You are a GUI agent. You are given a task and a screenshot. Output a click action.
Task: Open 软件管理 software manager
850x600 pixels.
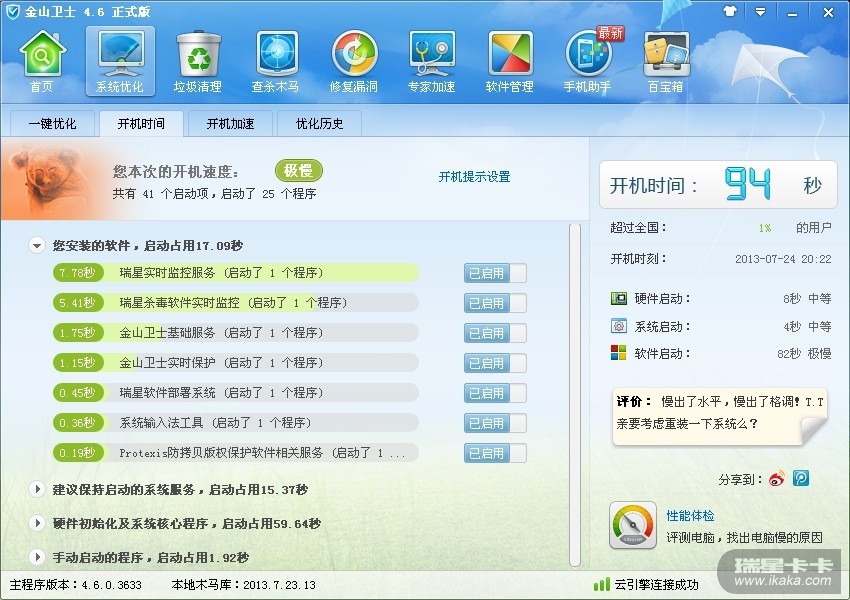(510, 61)
